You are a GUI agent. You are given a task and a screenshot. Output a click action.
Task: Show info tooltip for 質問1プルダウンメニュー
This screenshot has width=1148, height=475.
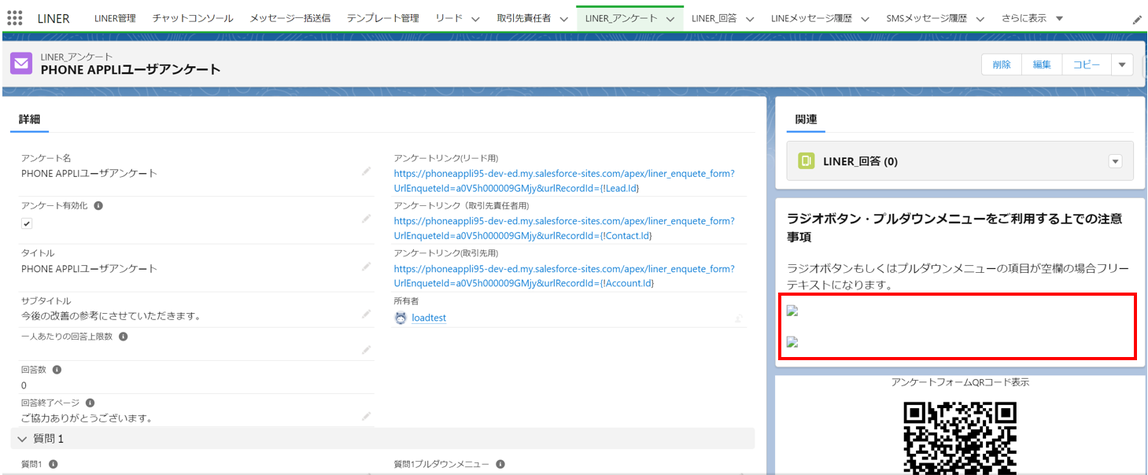499,464
